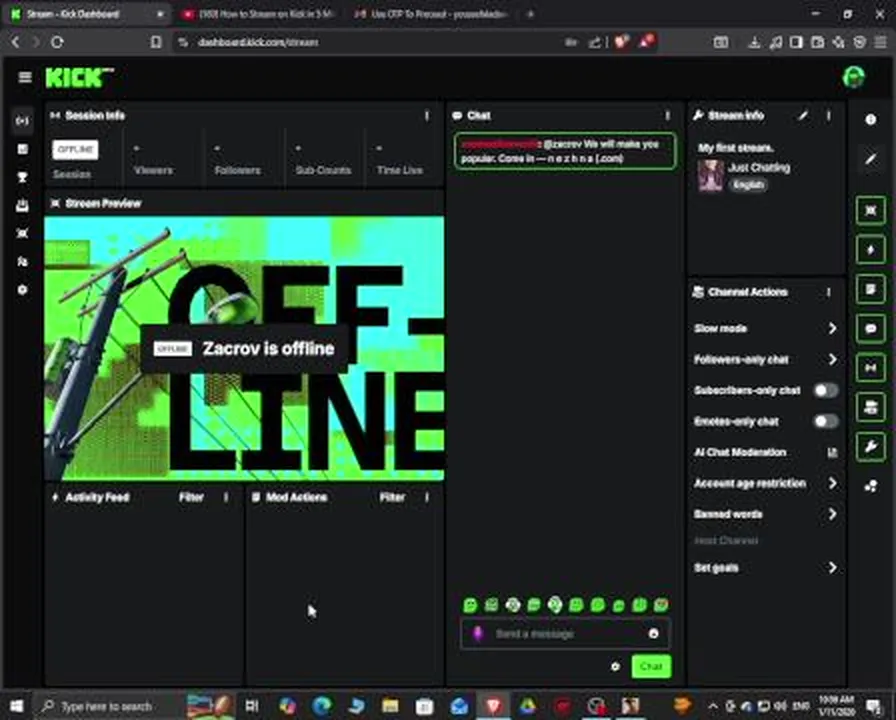
Task: Open the green profile avatar menu
Action: [x=854, y=77]
